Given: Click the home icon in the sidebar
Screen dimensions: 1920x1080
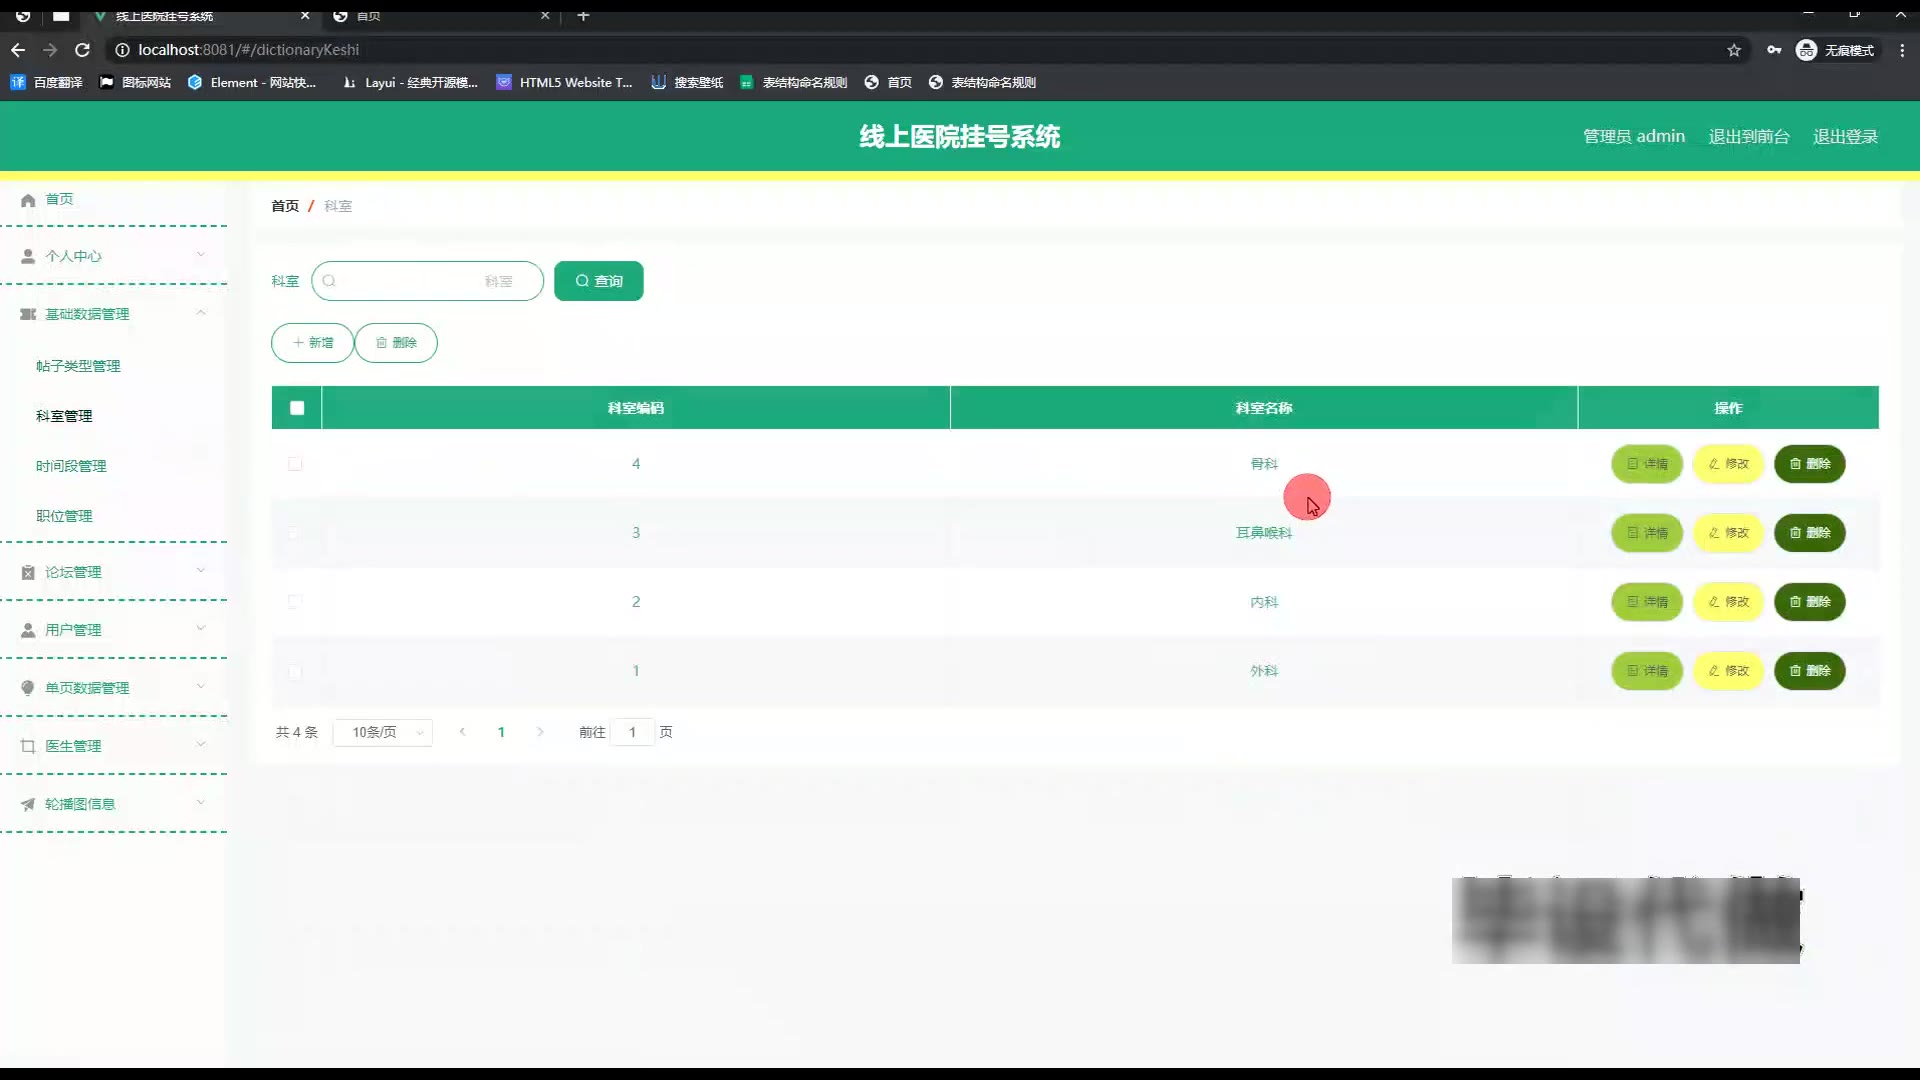Looking at the screenshot, I should pyautogui.click(x=28, y=200).
